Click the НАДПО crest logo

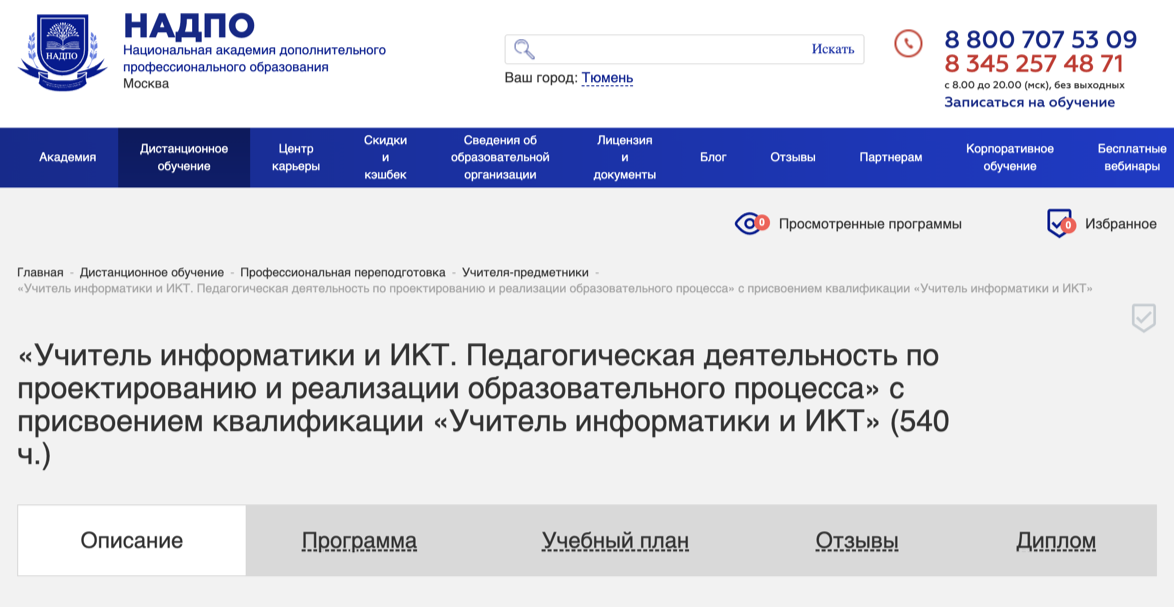coord(61,51)
